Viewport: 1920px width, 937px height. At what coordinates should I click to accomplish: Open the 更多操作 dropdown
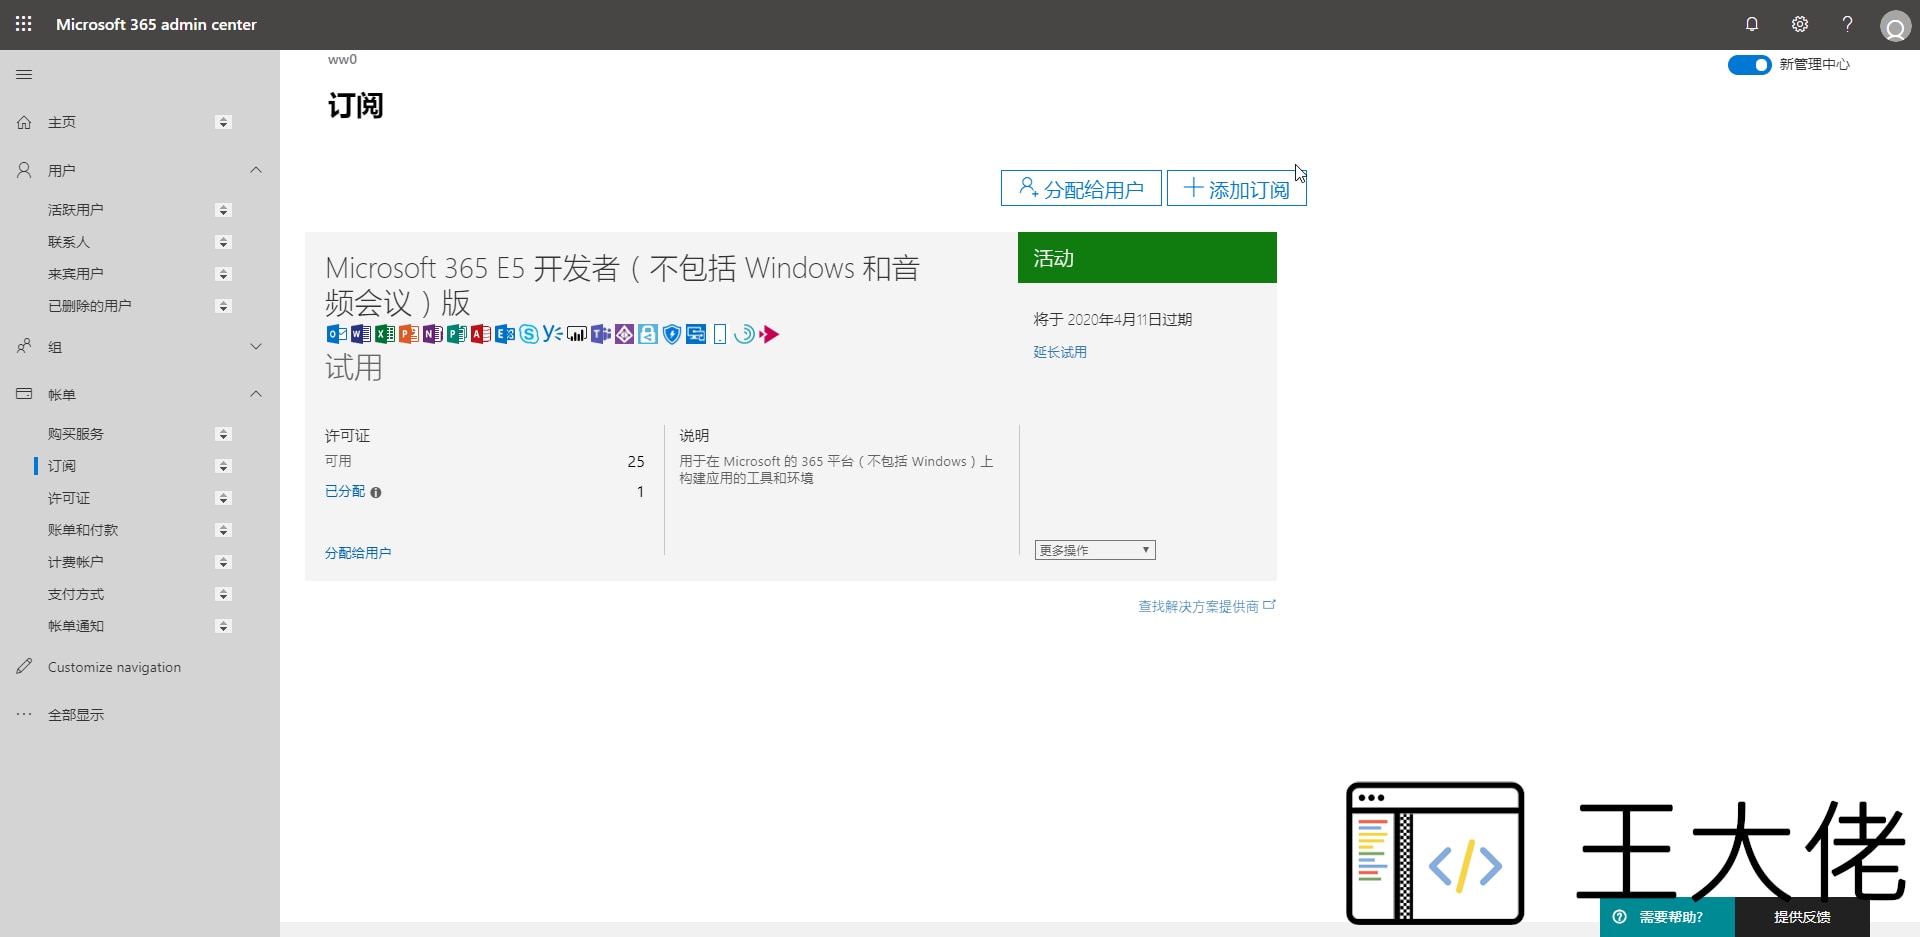[1095, 550]
